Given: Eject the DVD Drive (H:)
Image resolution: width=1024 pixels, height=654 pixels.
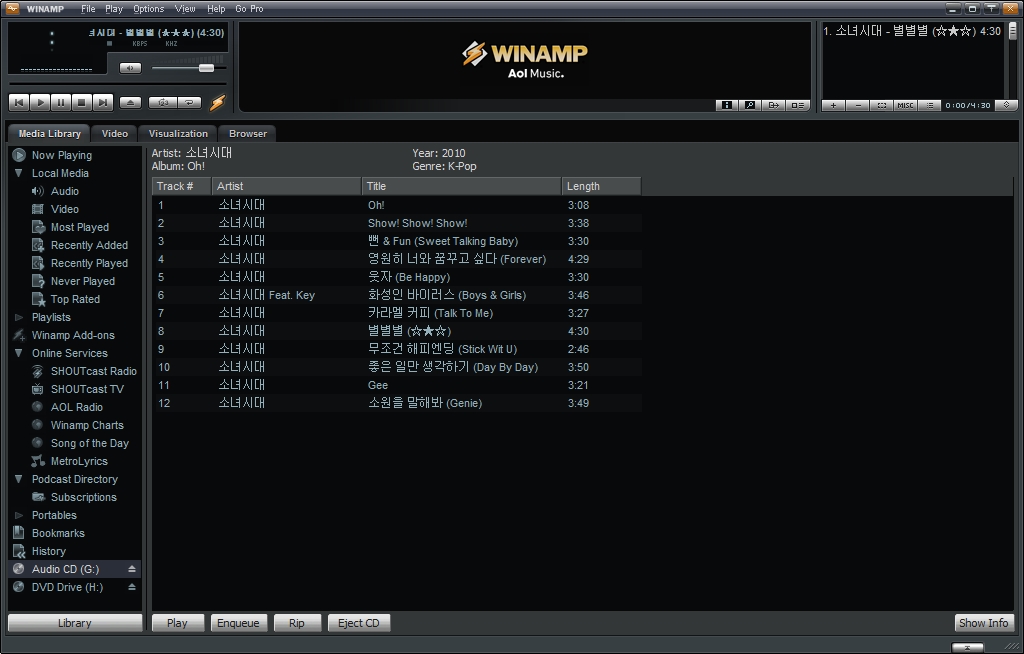Looking at the screenshot, I should pos(131,587).
